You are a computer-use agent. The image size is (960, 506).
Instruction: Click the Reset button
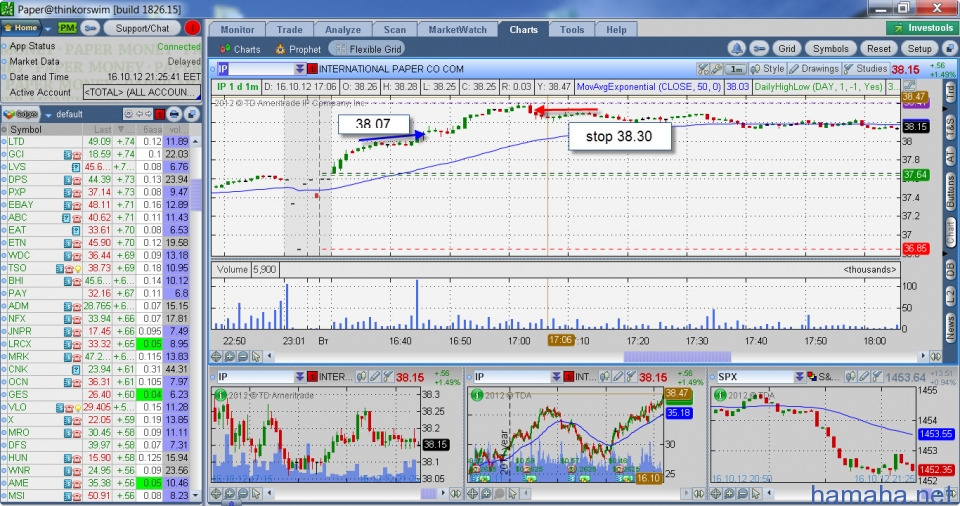879,48
